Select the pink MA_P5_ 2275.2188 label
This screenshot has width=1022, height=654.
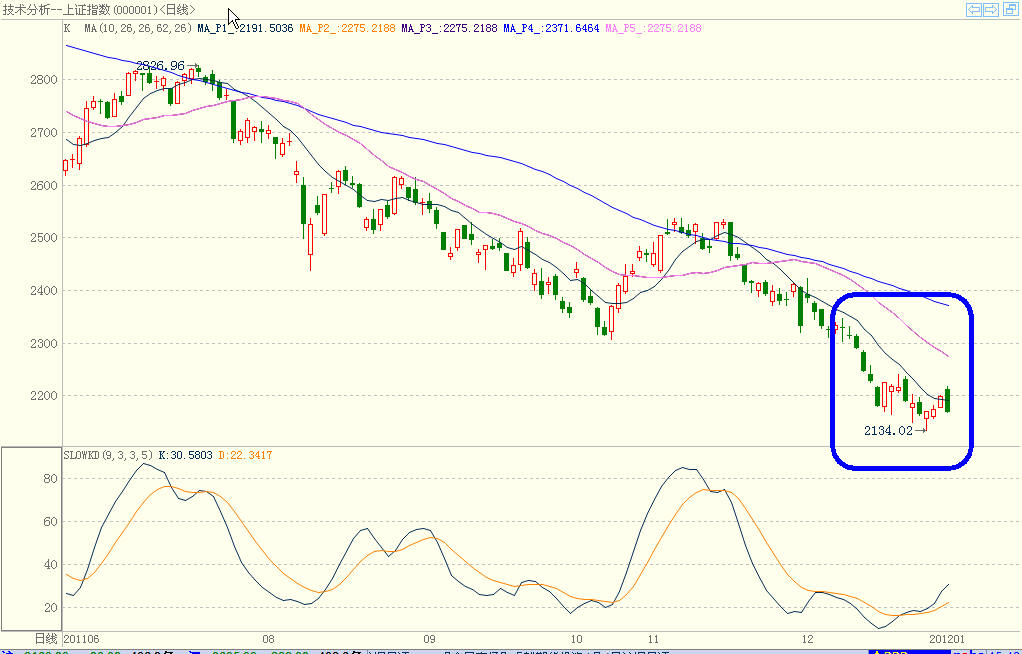click(x=653, y=28)
